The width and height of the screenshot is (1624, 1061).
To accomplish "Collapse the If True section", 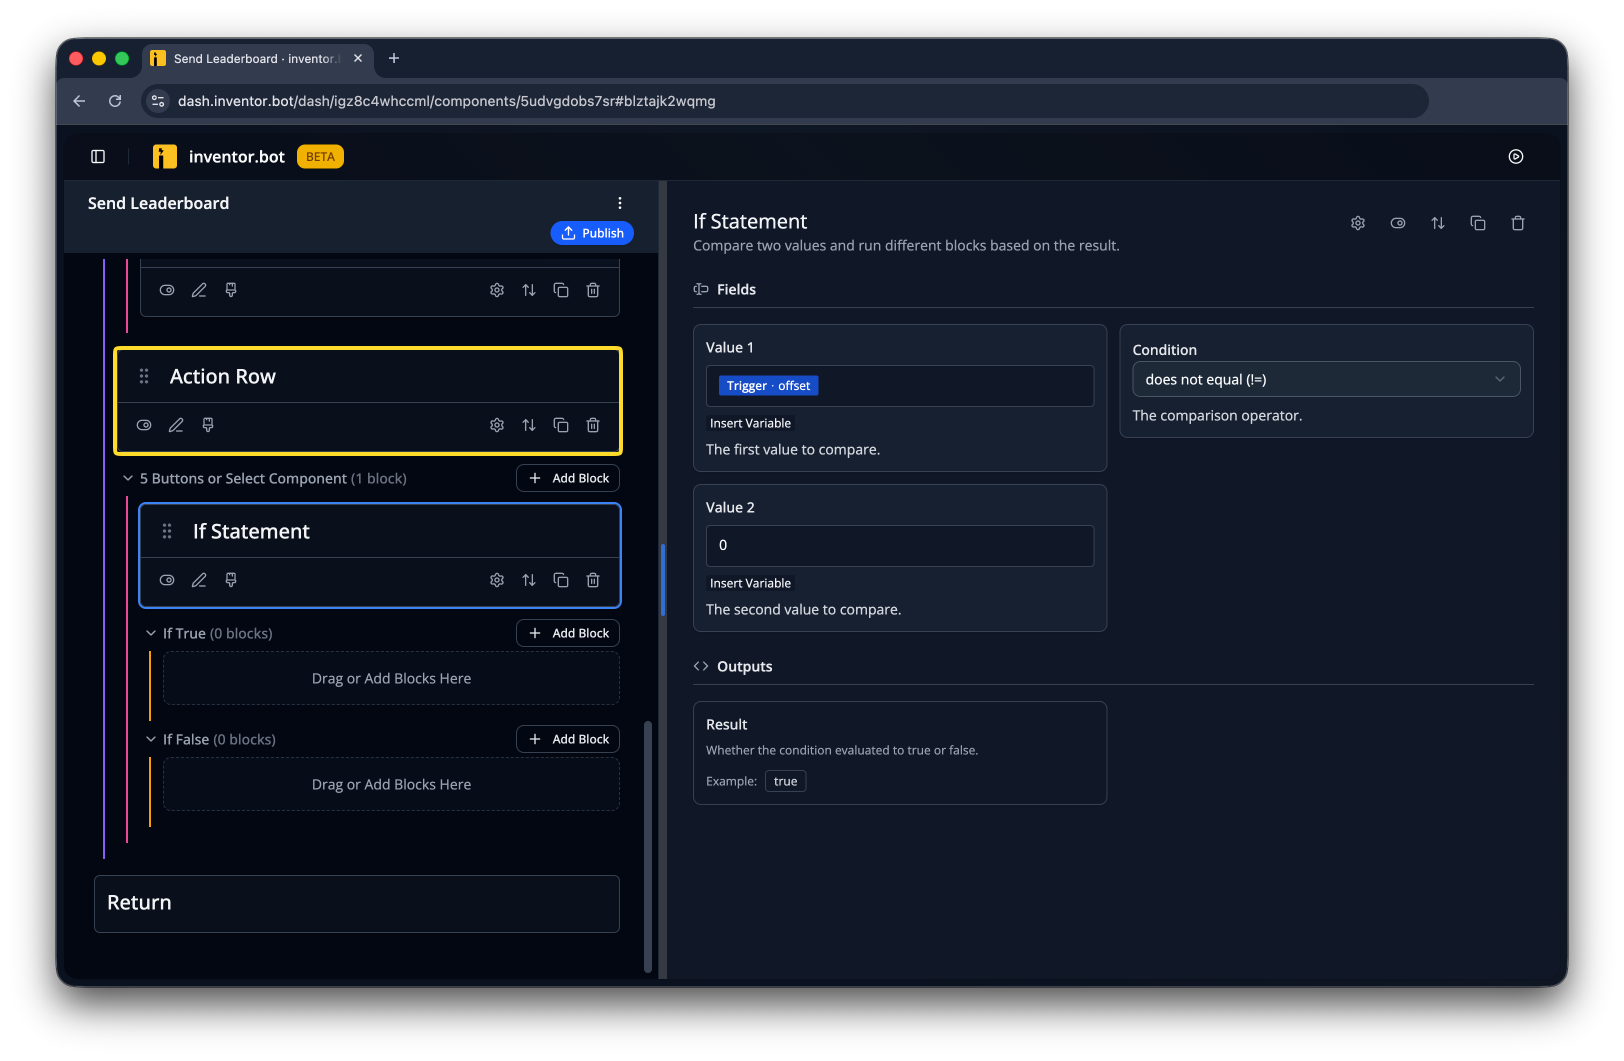I will click(151, 633).
